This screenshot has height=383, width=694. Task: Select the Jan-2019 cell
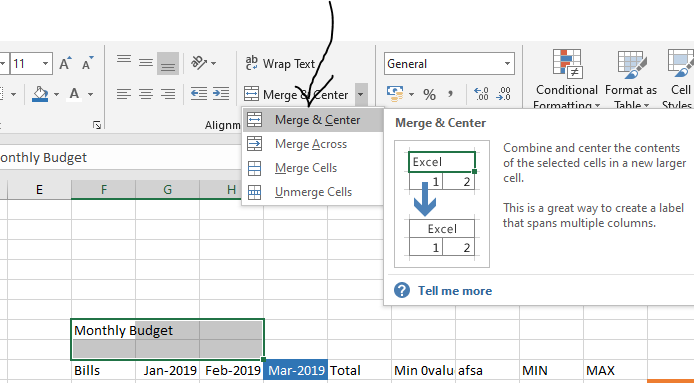tap(167, 371)
